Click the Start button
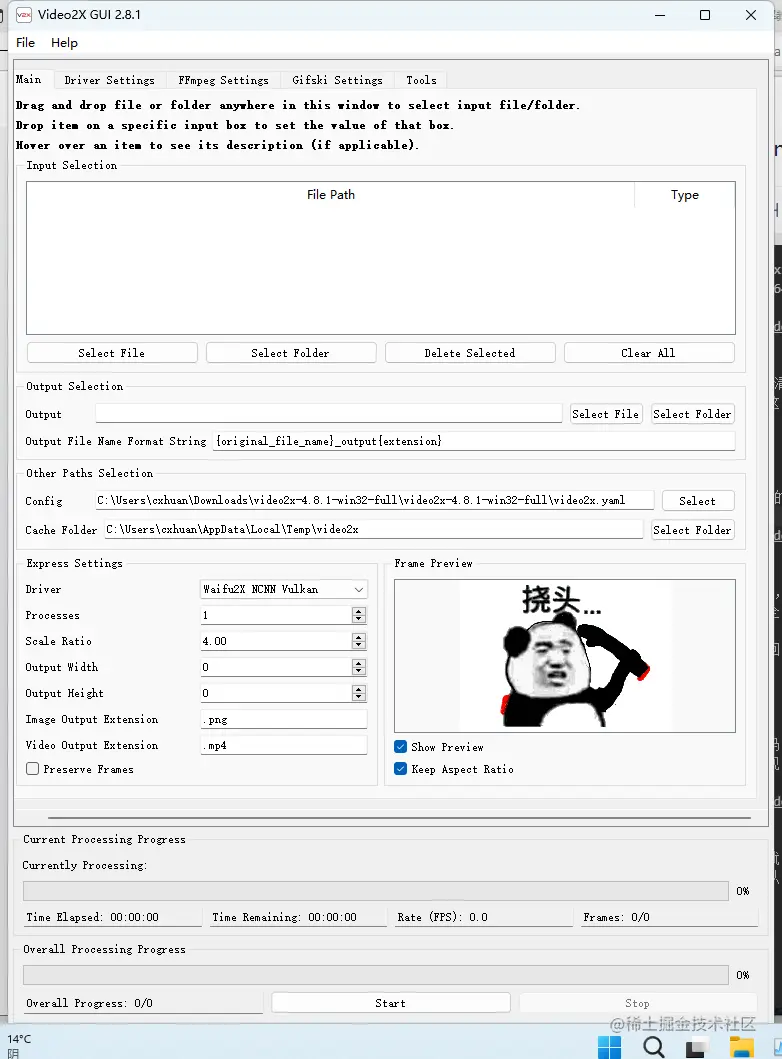 coord(391,1003)
